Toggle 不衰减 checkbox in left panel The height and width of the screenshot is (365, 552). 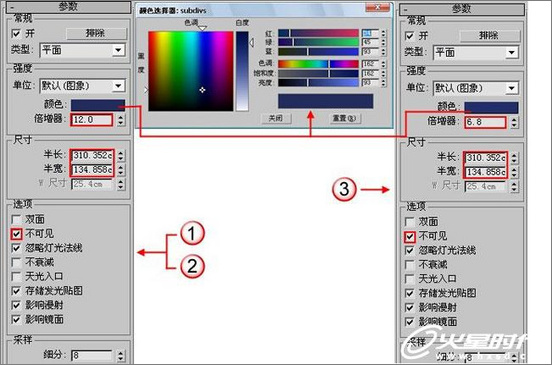click(16, 263)
